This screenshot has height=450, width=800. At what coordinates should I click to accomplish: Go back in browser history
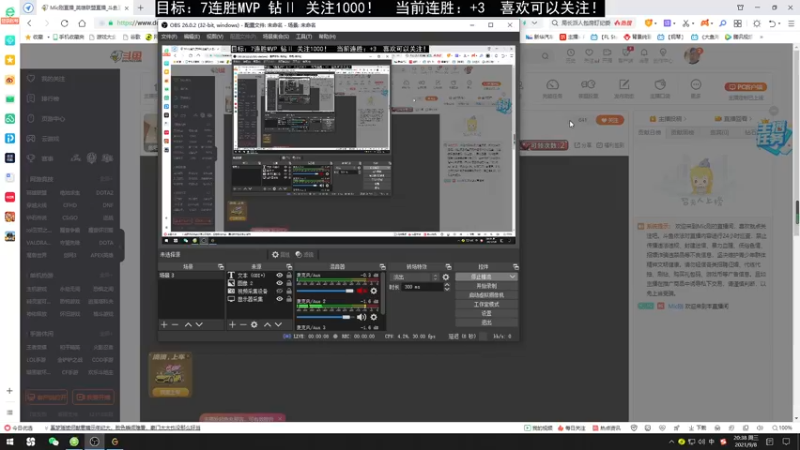tap(30, 23)
